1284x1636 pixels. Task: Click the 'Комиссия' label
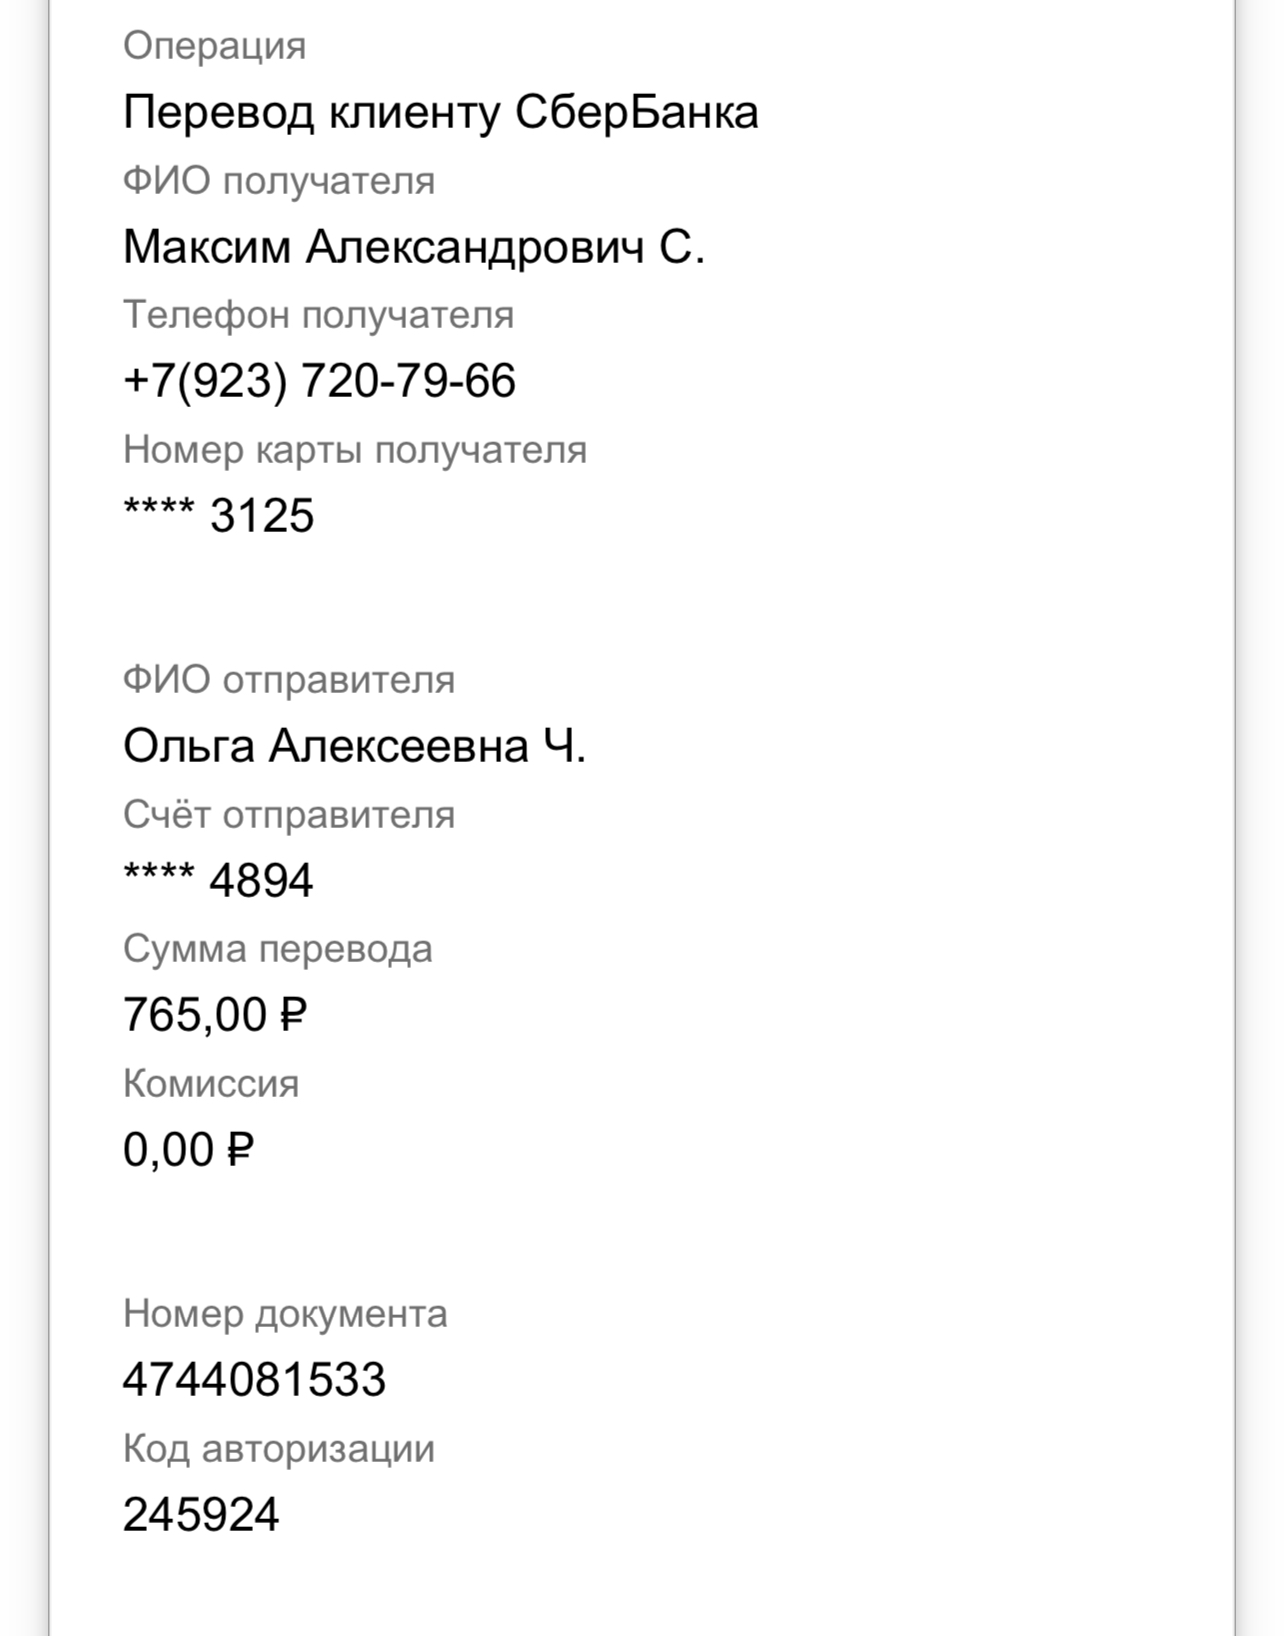tap(211, 1084)
